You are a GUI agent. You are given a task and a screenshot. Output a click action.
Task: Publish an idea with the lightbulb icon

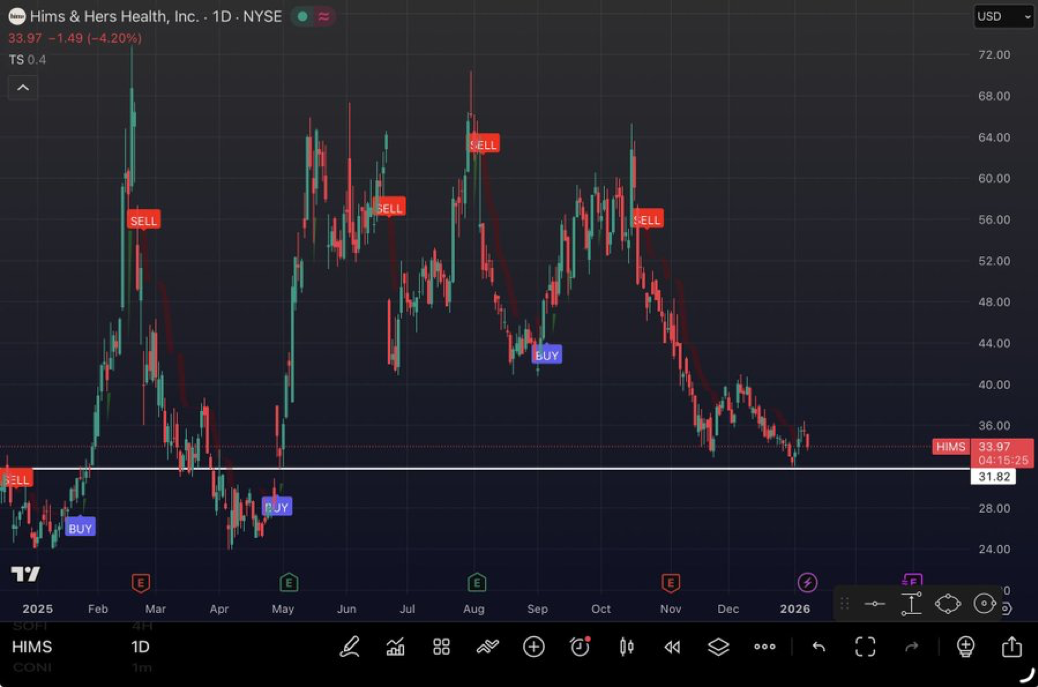click(966, 647)
